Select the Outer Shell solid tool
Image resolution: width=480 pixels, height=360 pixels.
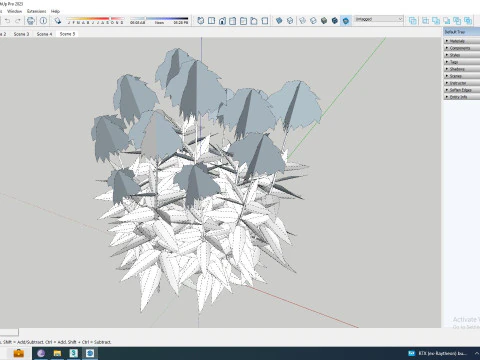[x=412, y=21]
